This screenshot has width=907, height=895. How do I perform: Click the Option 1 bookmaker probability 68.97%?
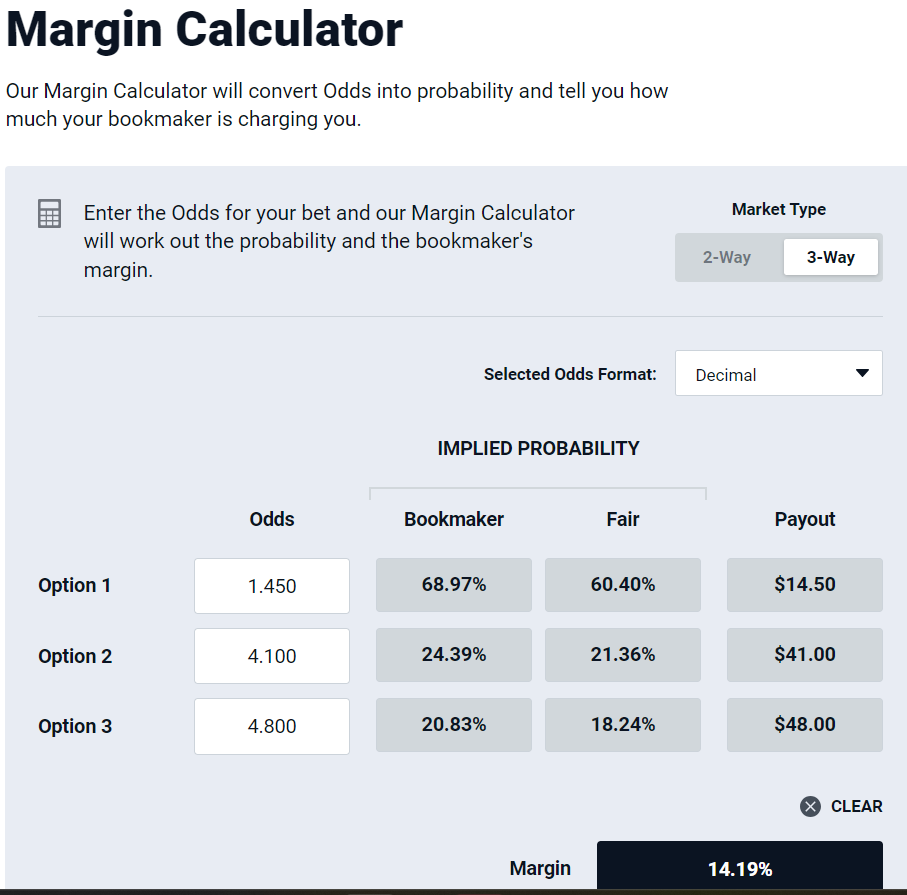pos(454,585)
